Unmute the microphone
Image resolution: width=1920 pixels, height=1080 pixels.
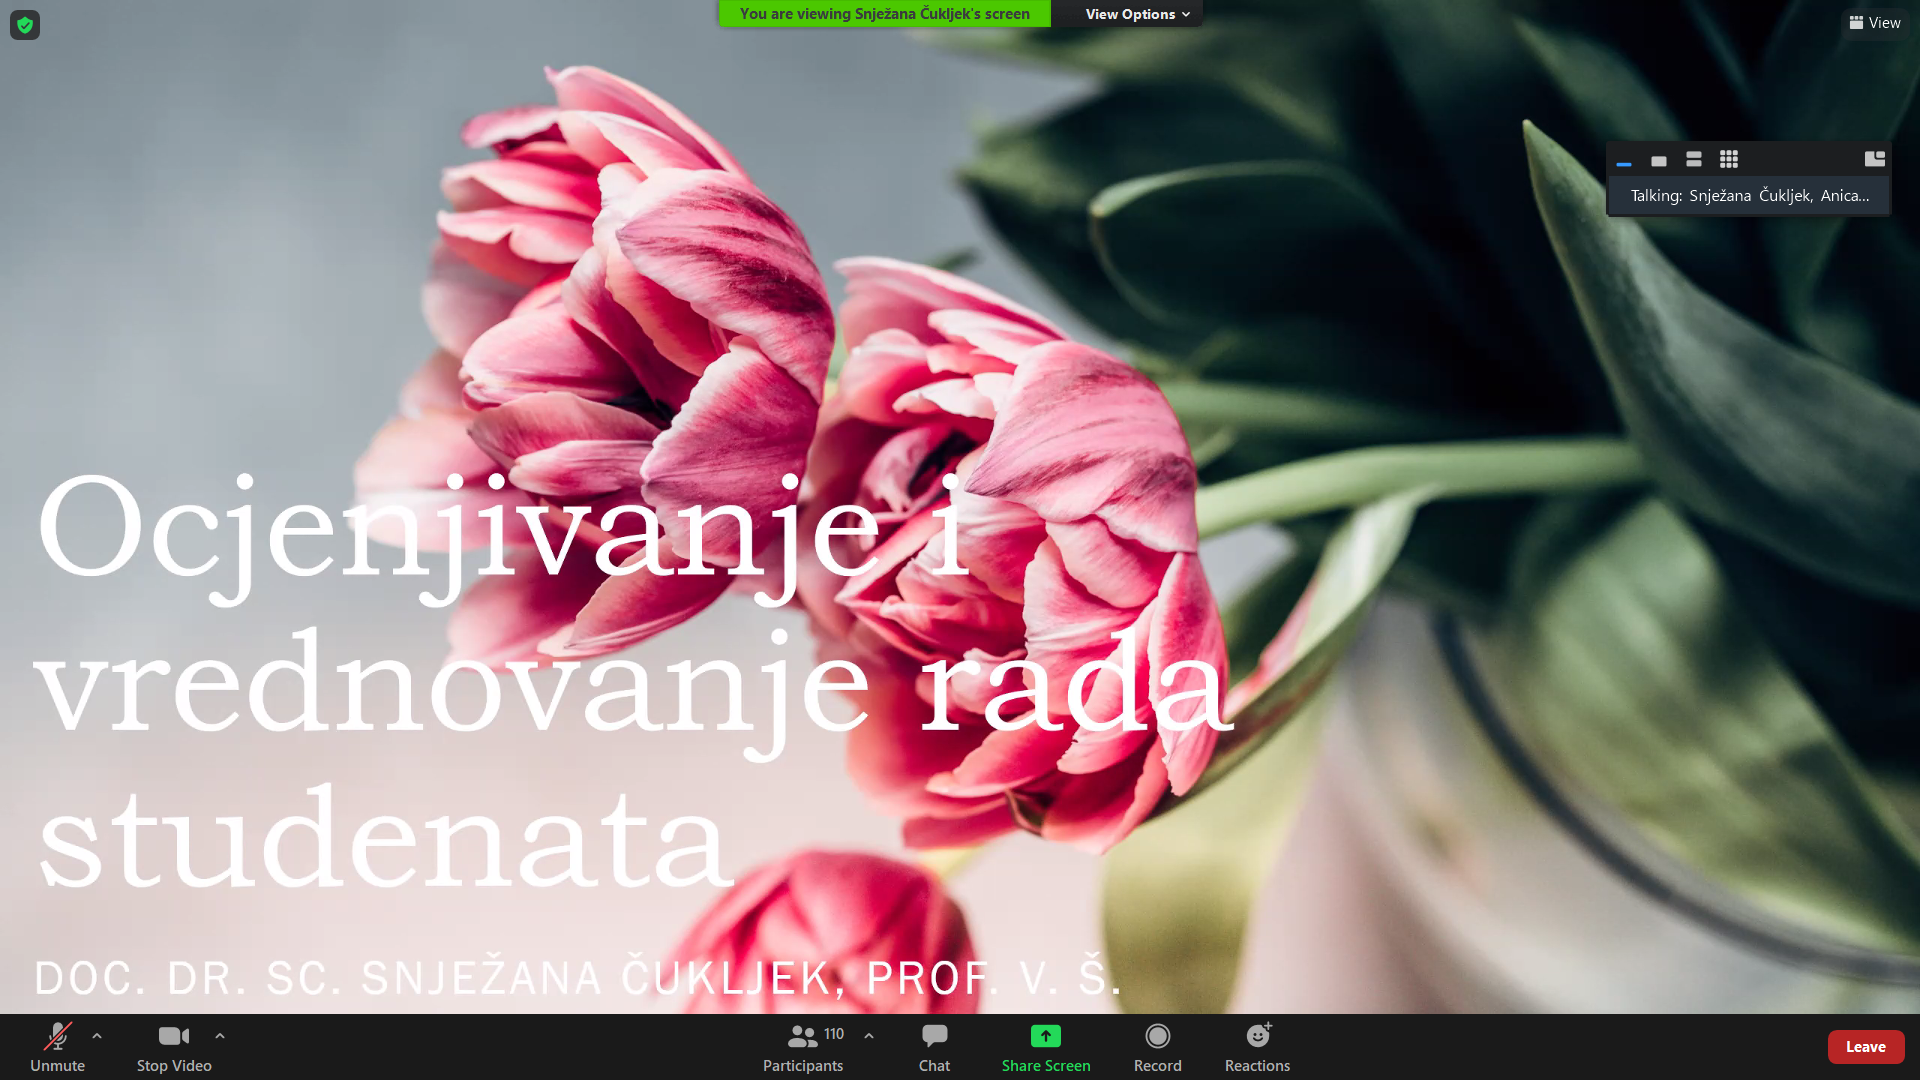coord(57,1047)
